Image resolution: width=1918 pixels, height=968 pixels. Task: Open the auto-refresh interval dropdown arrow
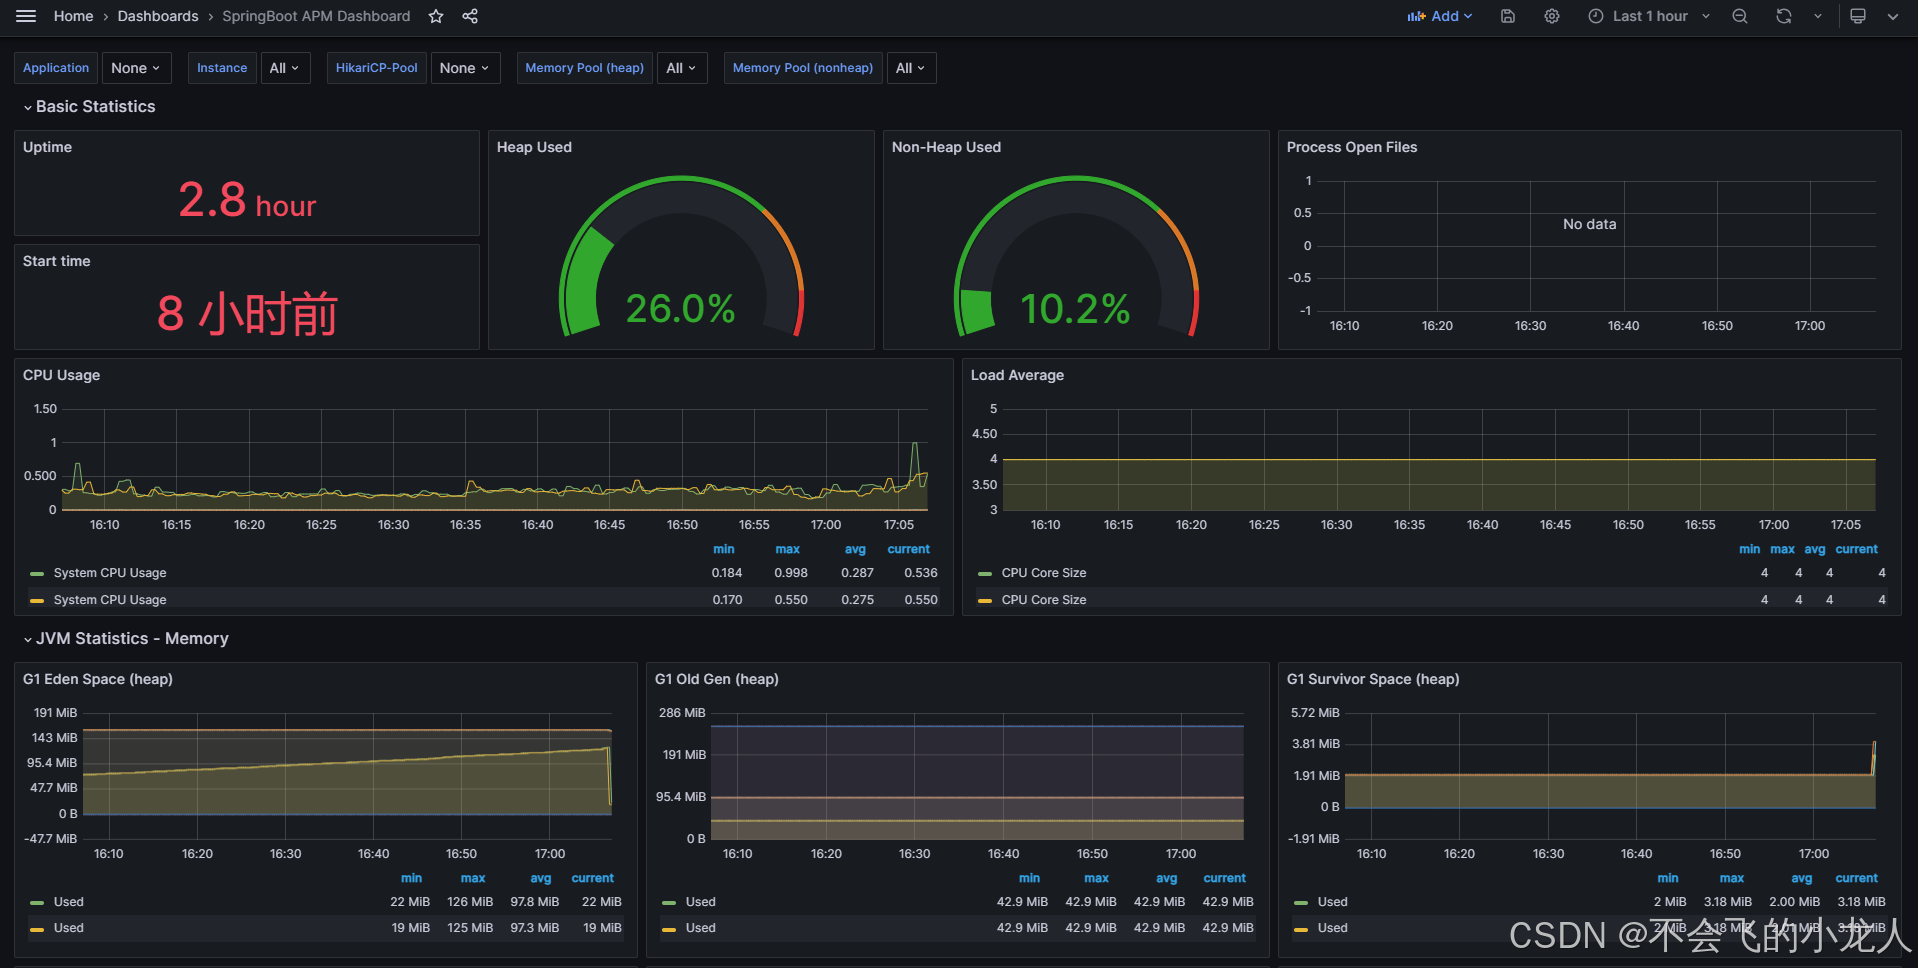pos(1818,16)
